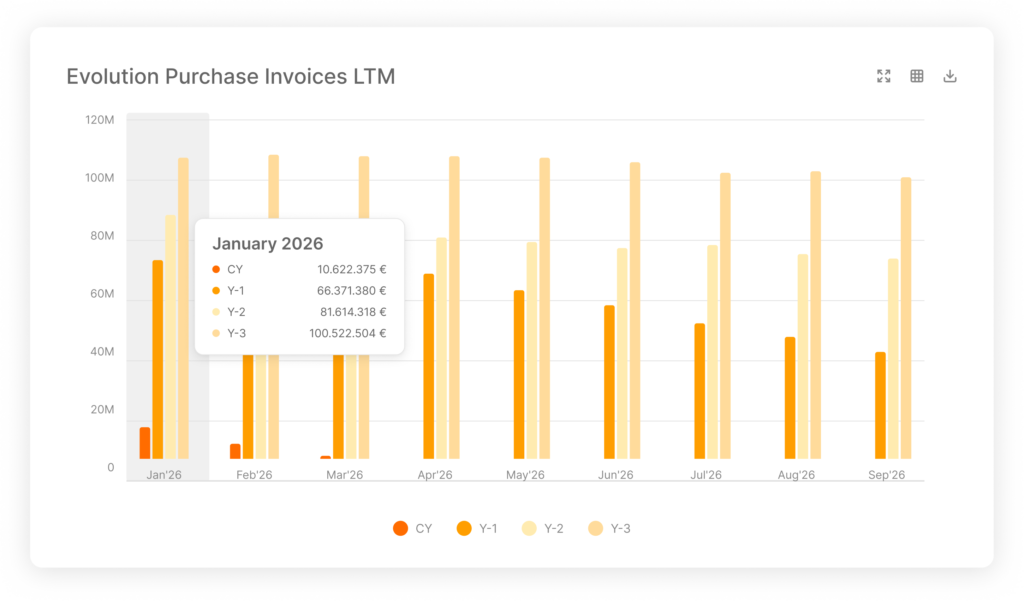The image size is (1024, 601).
Task: Expand chart to fullscreen view
Action: (884, 76)
